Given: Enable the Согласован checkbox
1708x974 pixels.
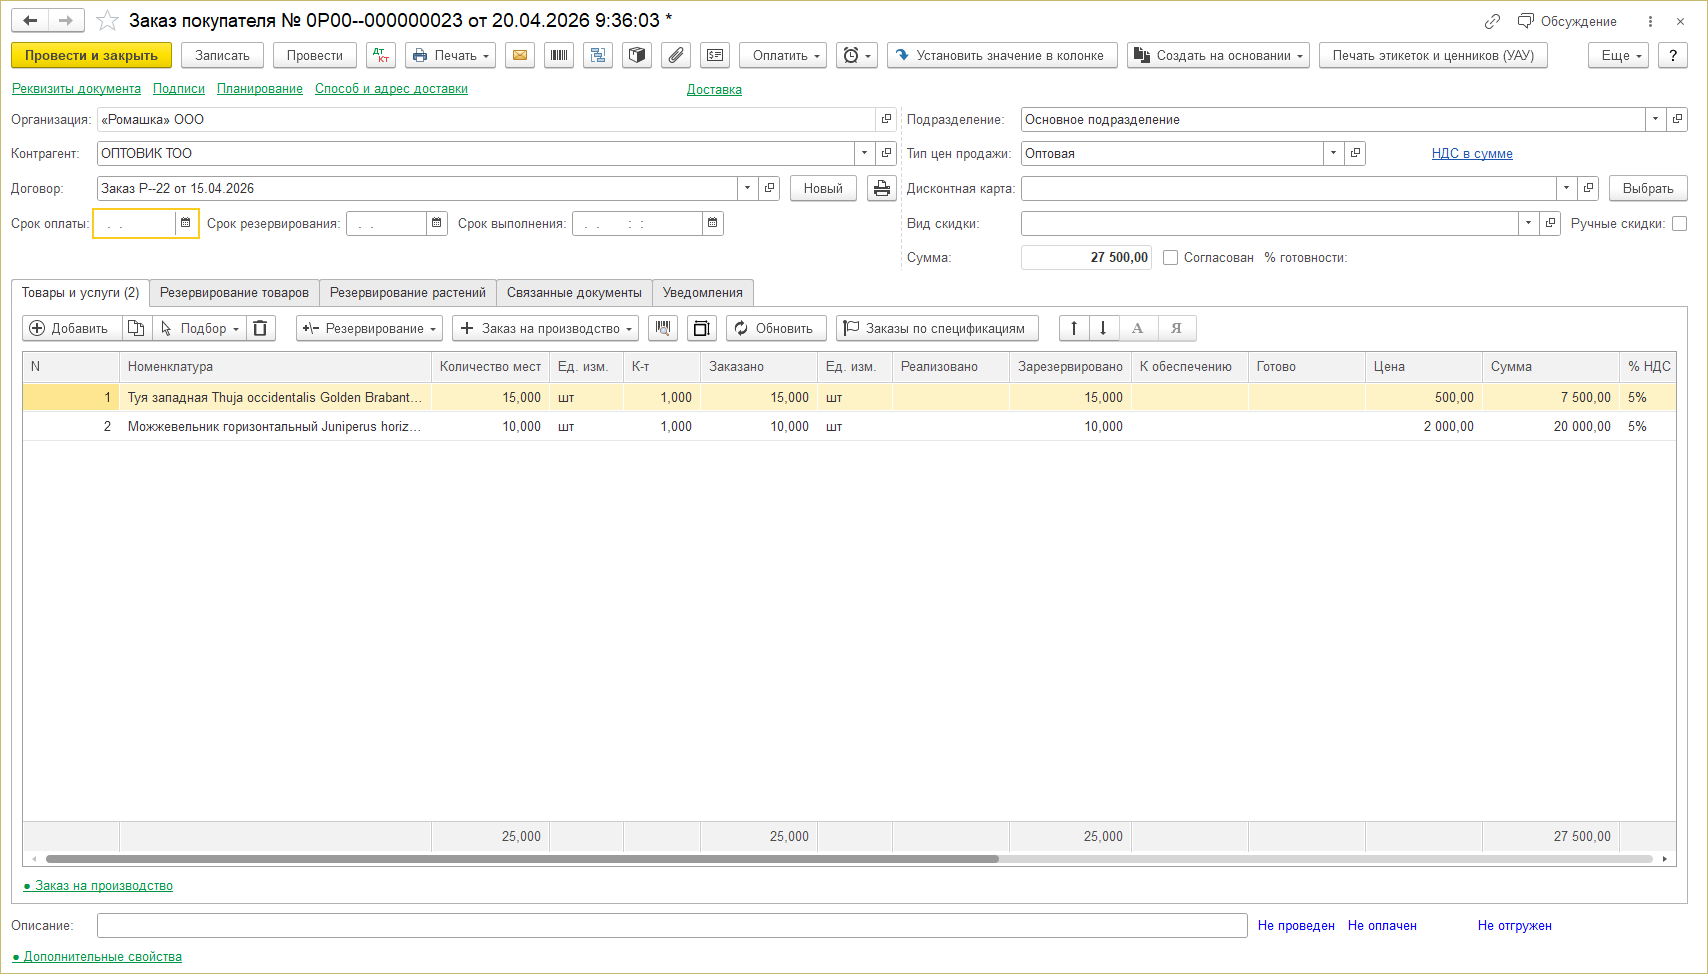Looking at the screenshot, I should pyautogui.click(x=1170, y=258).
